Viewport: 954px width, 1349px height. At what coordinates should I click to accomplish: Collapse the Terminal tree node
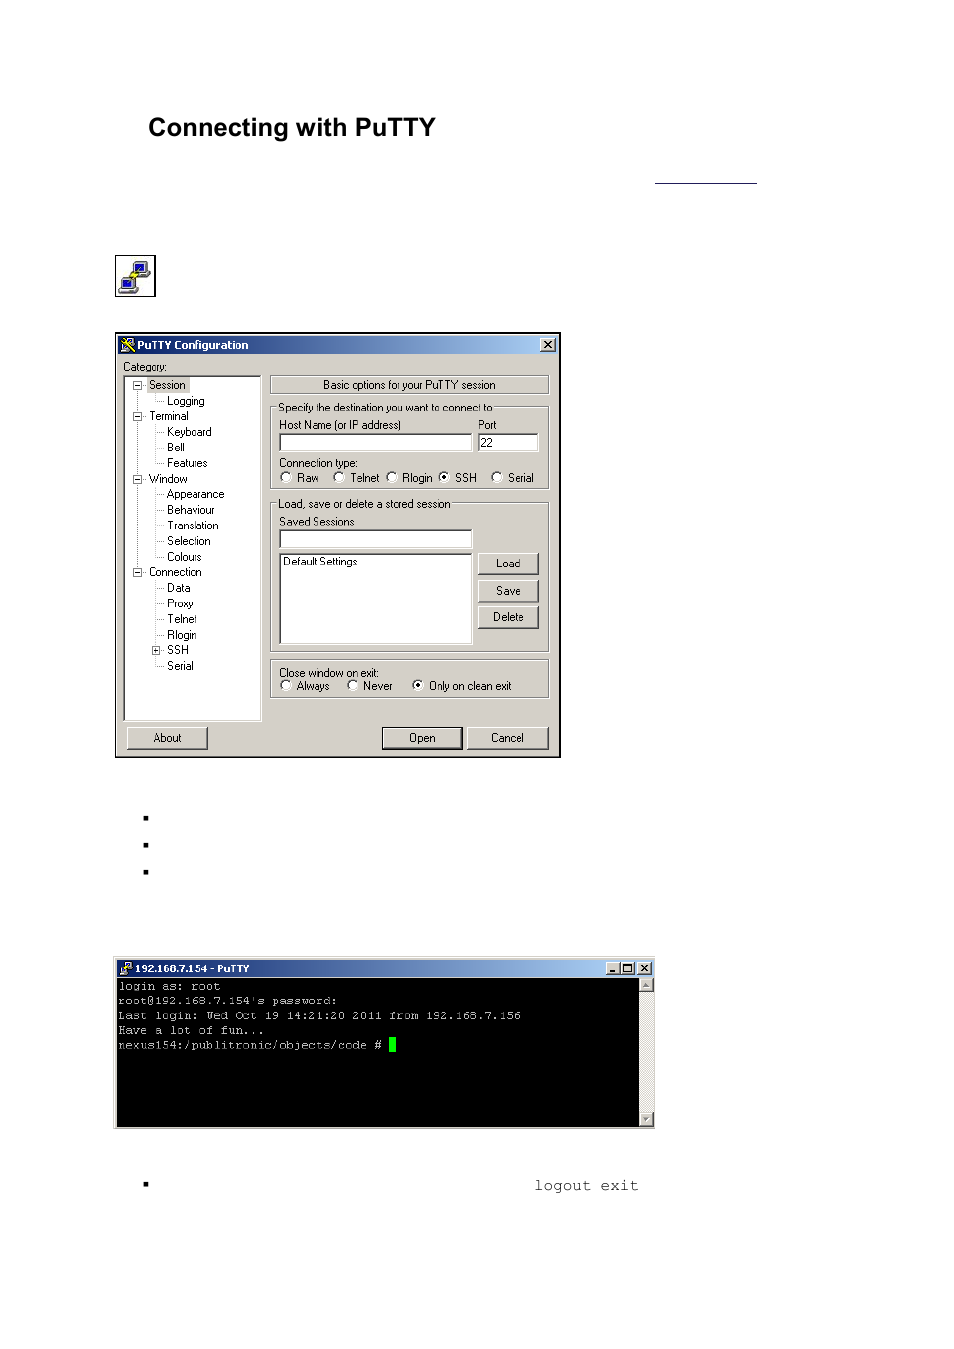coord(138,416)
